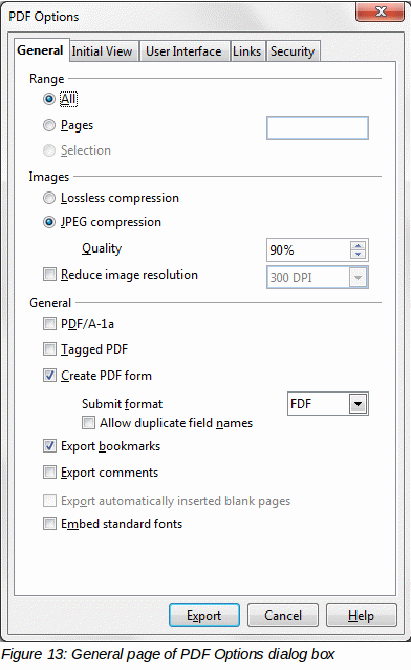The image size is (411, 670).
Task: Enable the PDF/A-1a checkbox
Action: click(50, 323)
